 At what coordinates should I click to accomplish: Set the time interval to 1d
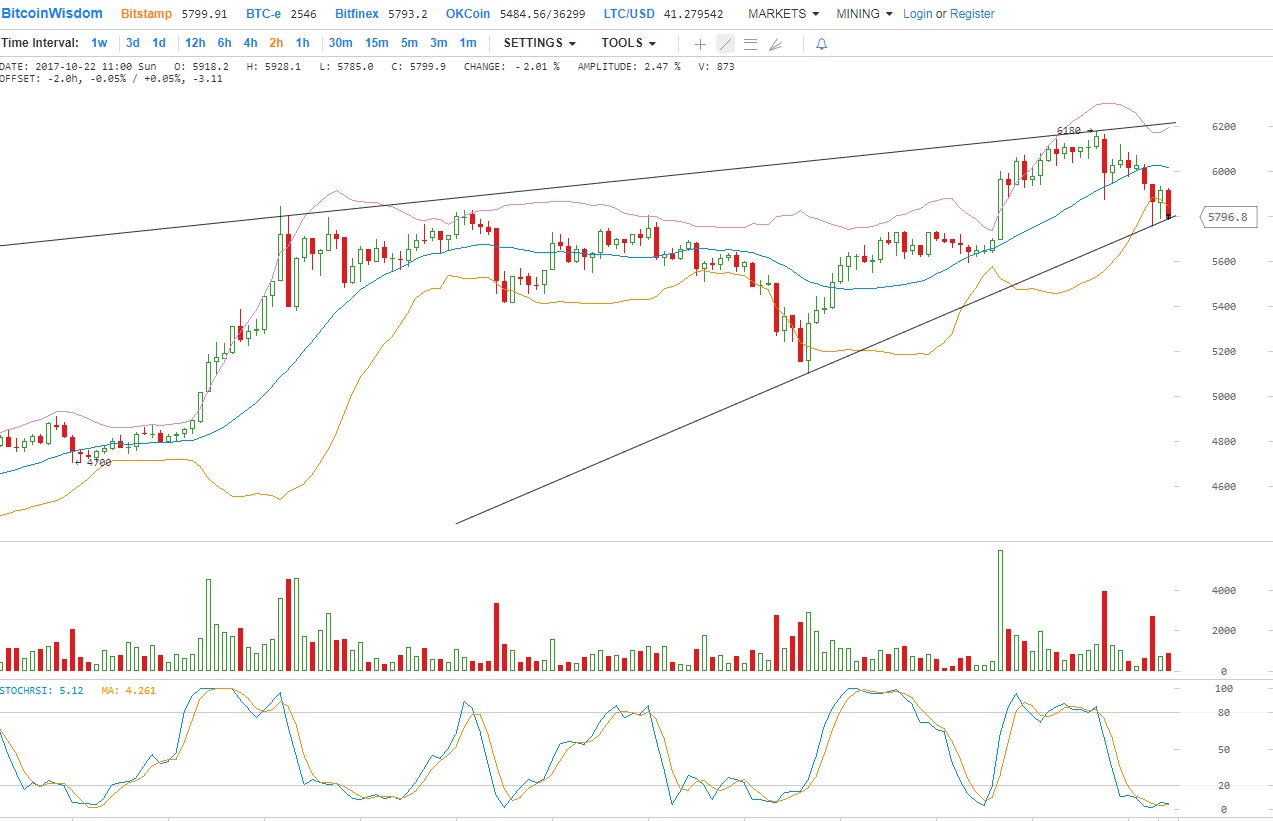pos(159,43)
